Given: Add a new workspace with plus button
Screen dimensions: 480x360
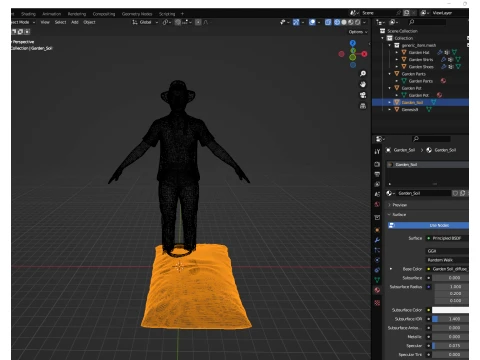Looking at the screenshot, I should pos(182,14).
